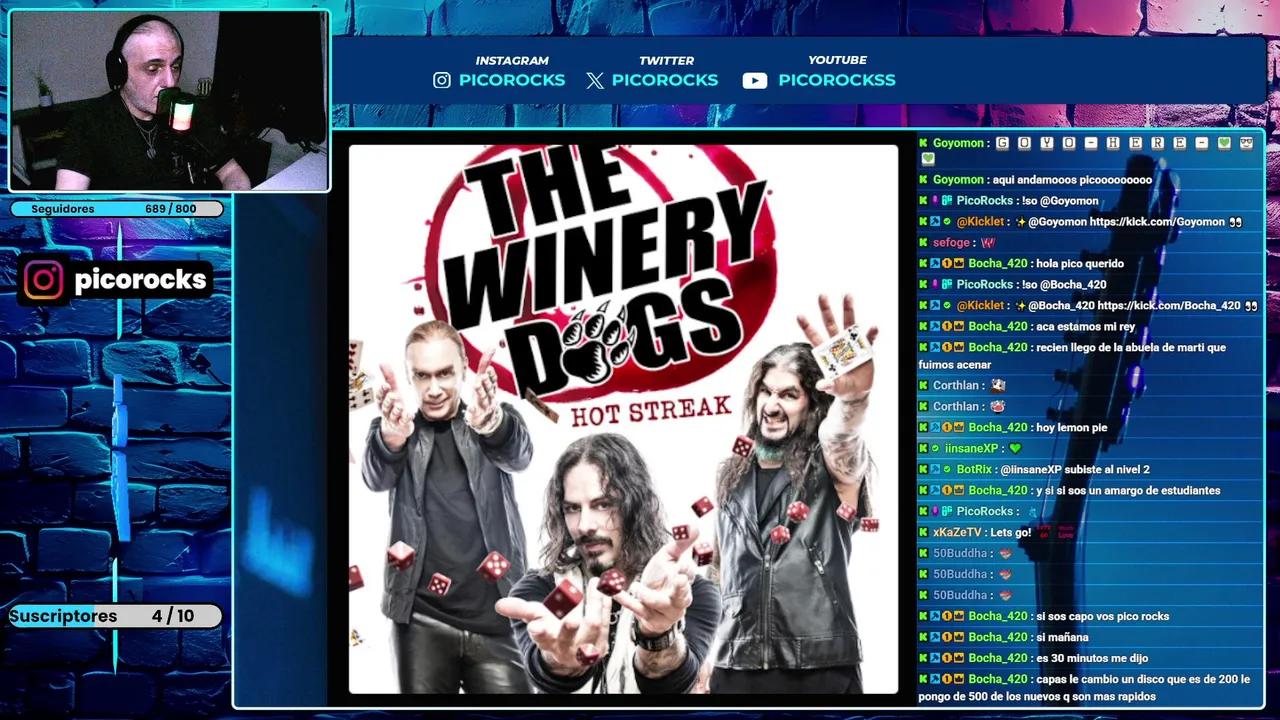Click the green heart in iinsaneXP's message
The height and width of the screenshot is (720, 1280).
click(1015, 449)
